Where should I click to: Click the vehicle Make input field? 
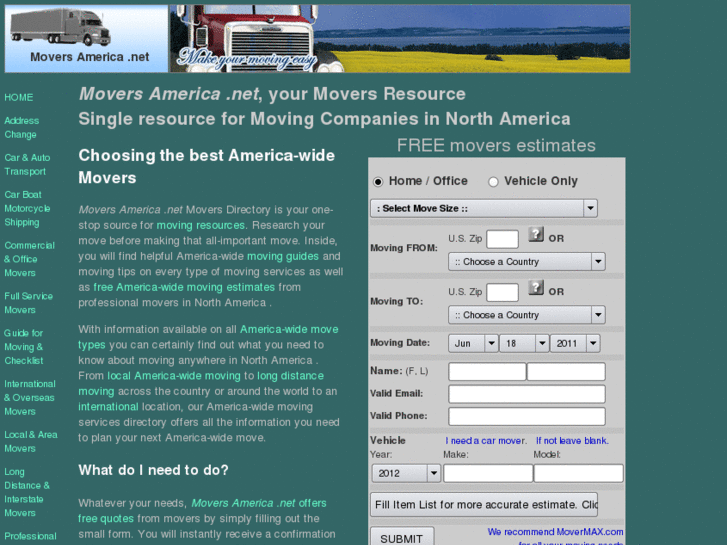tap(488, 473)
